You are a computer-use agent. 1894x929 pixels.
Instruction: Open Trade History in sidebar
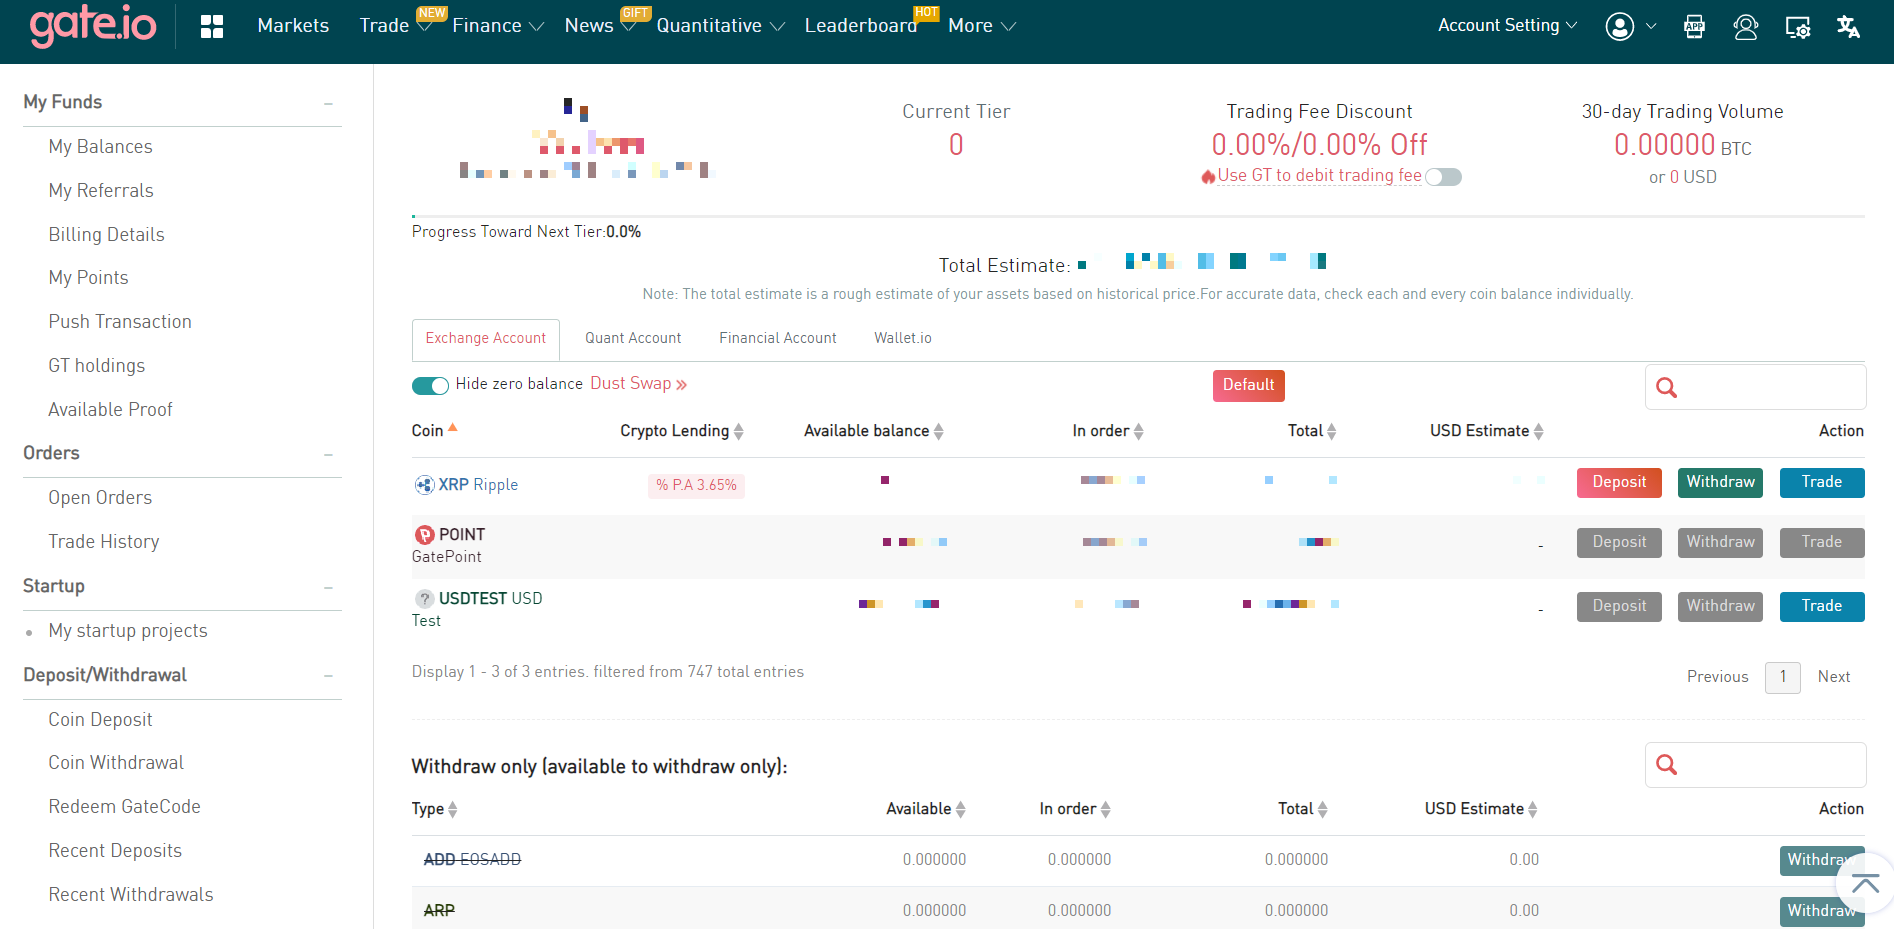pos(104,542)
